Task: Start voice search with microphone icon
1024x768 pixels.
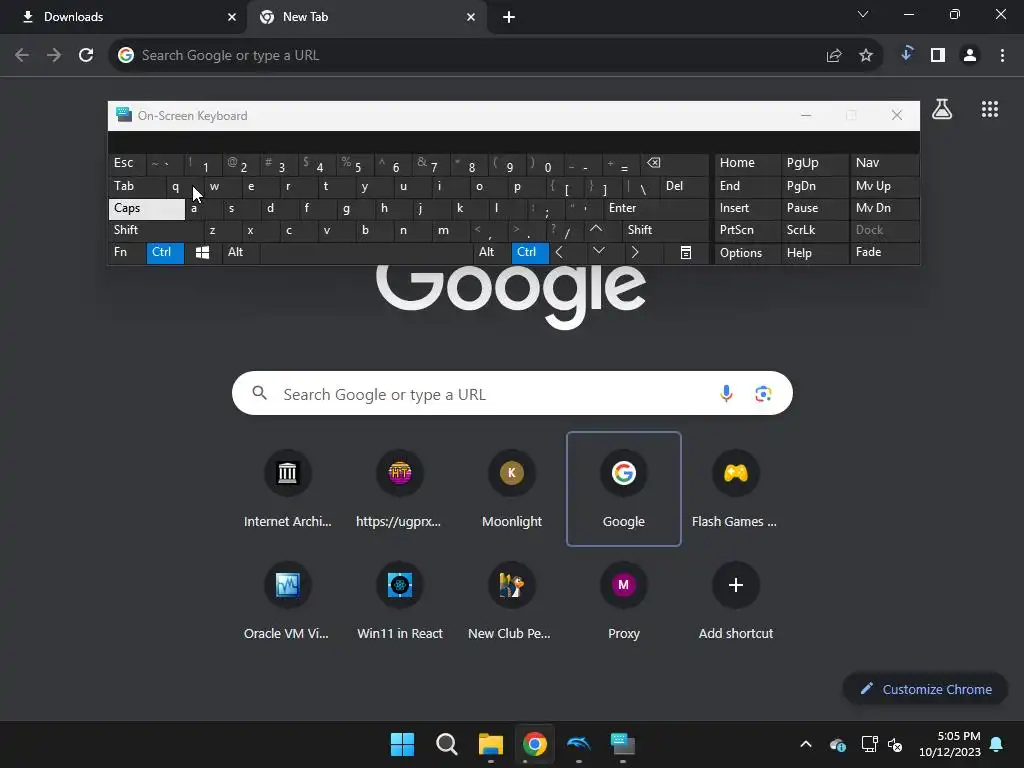Action: click(x=726, y=393)
